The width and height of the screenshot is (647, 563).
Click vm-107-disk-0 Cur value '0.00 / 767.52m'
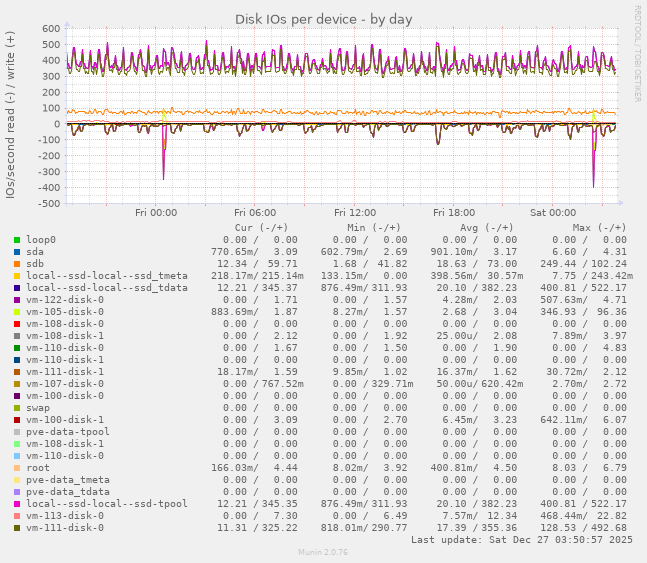click(263, 384)
